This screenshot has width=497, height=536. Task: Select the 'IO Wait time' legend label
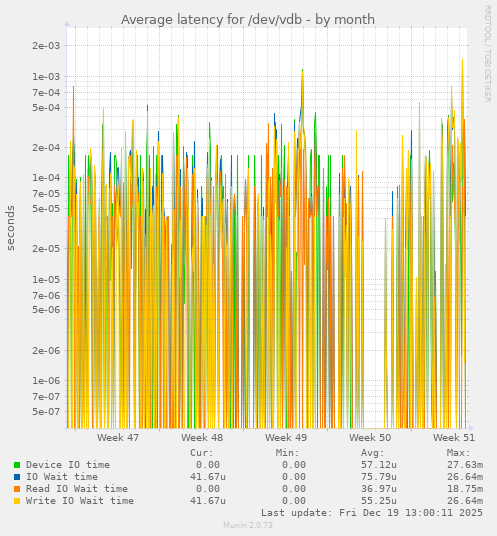[x=62, y=477]
